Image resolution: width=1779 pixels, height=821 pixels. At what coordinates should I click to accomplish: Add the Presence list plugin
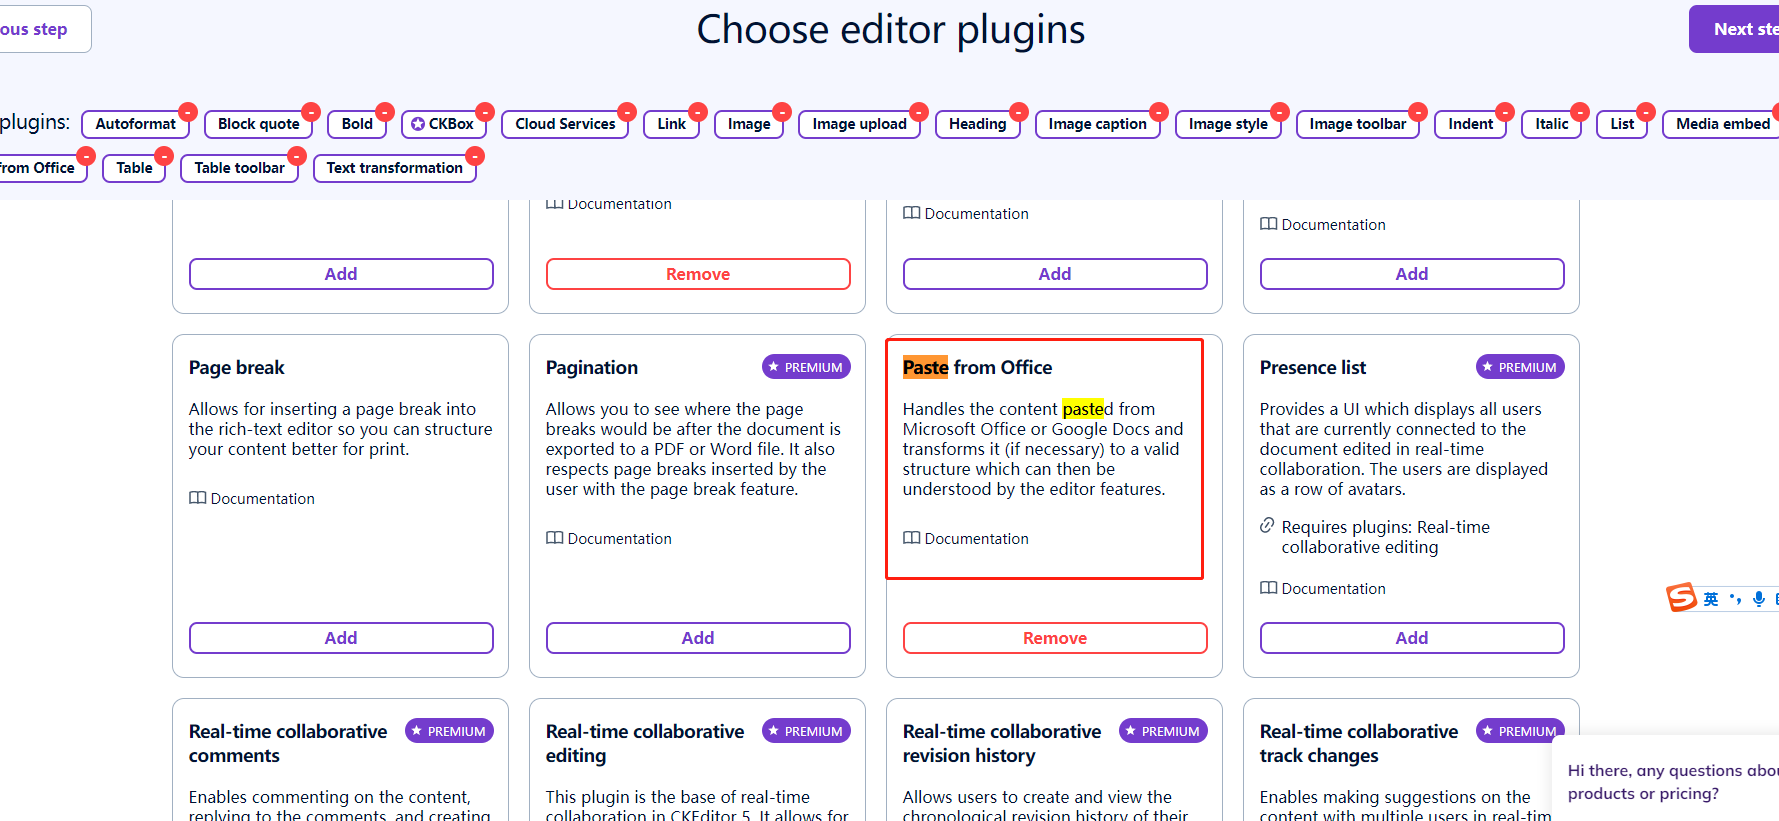click(x=1412, y=638)
